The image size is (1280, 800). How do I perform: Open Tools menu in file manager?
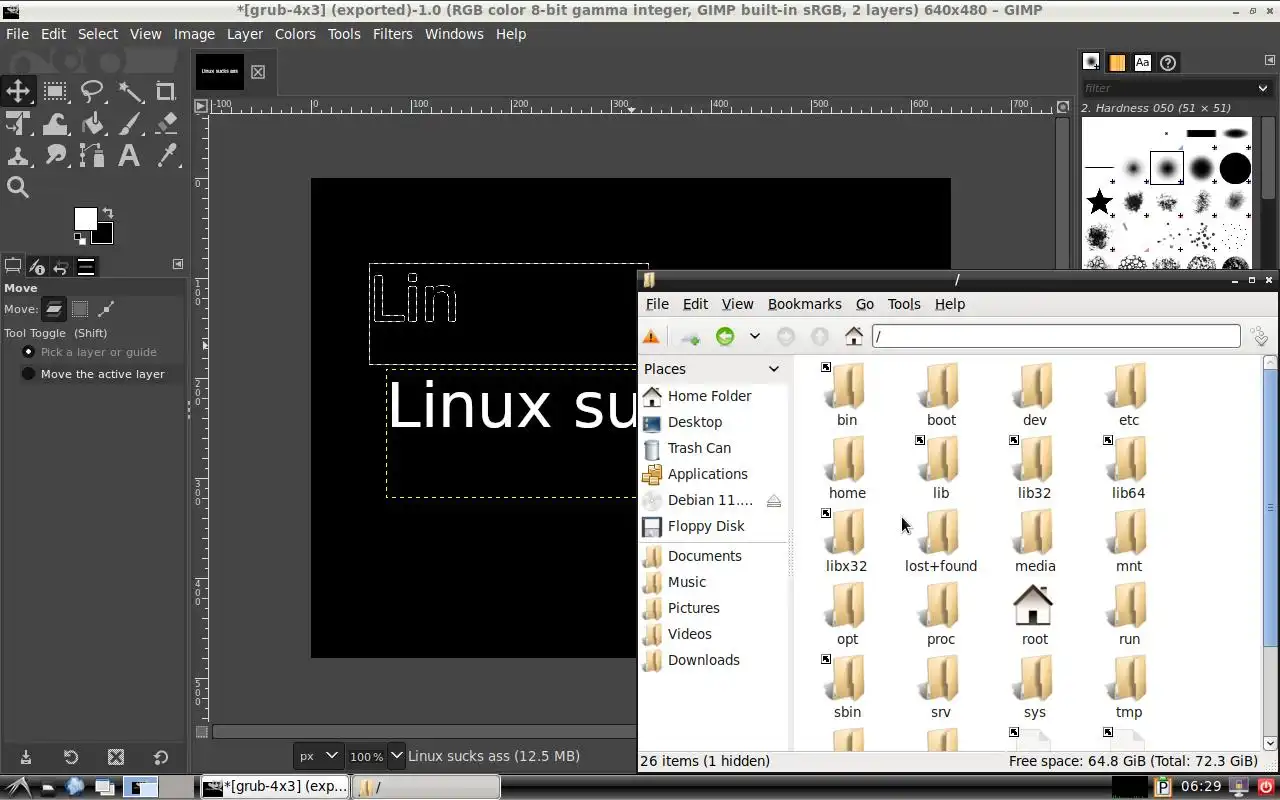pos(904,304)
